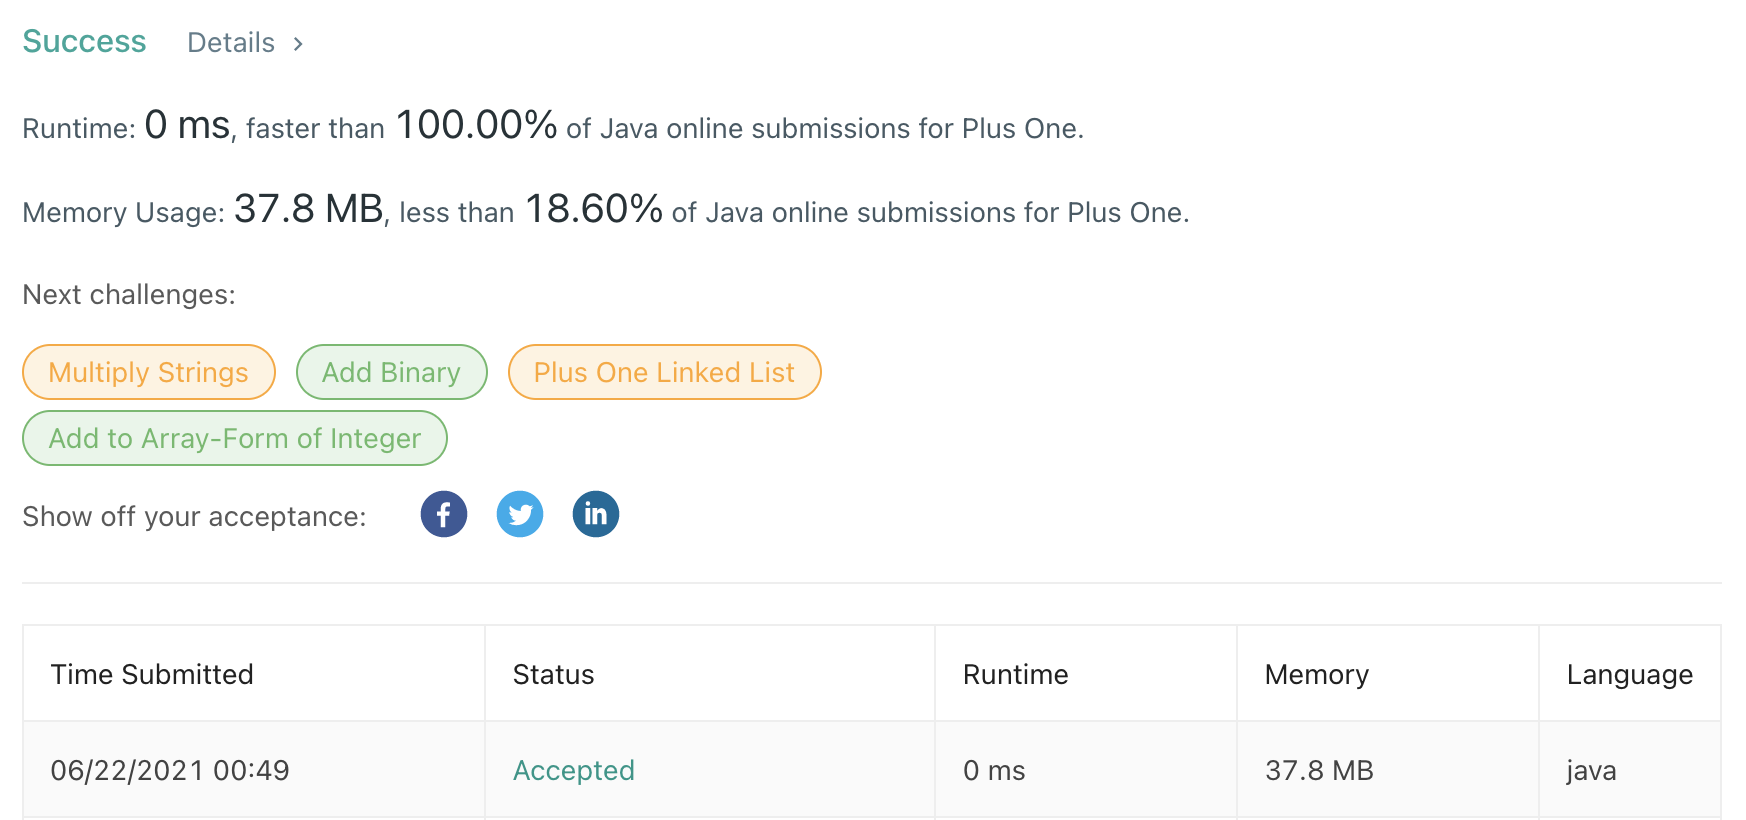This screenshot has width=1746, height=820.
Task: Click the Time Submitted column header
Action: (x=152, y=674)
